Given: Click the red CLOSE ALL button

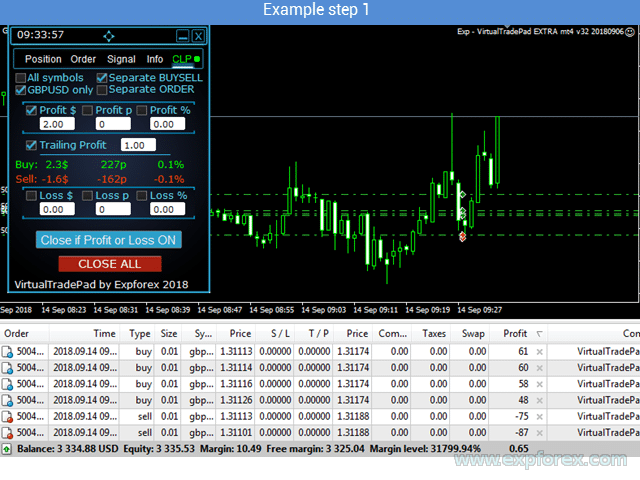Looking at the screenshot, I should tap(110, 264).
